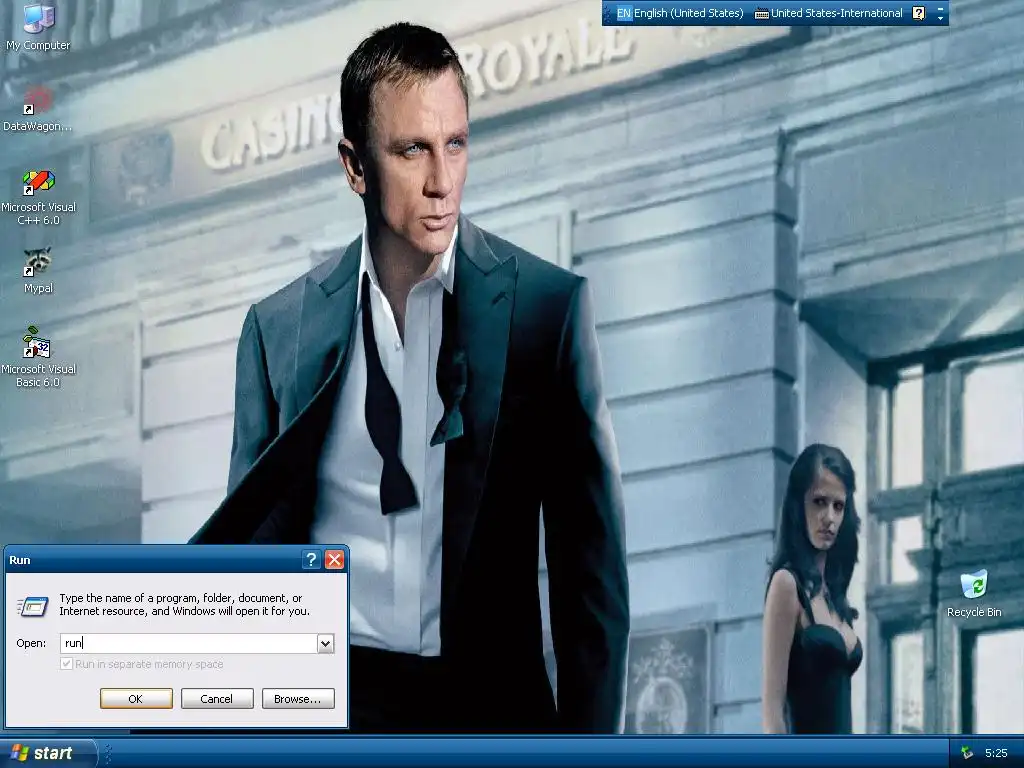1024x768 pixels.
Task: Open the My Computer desktop icon
Action: click(38, 27)
